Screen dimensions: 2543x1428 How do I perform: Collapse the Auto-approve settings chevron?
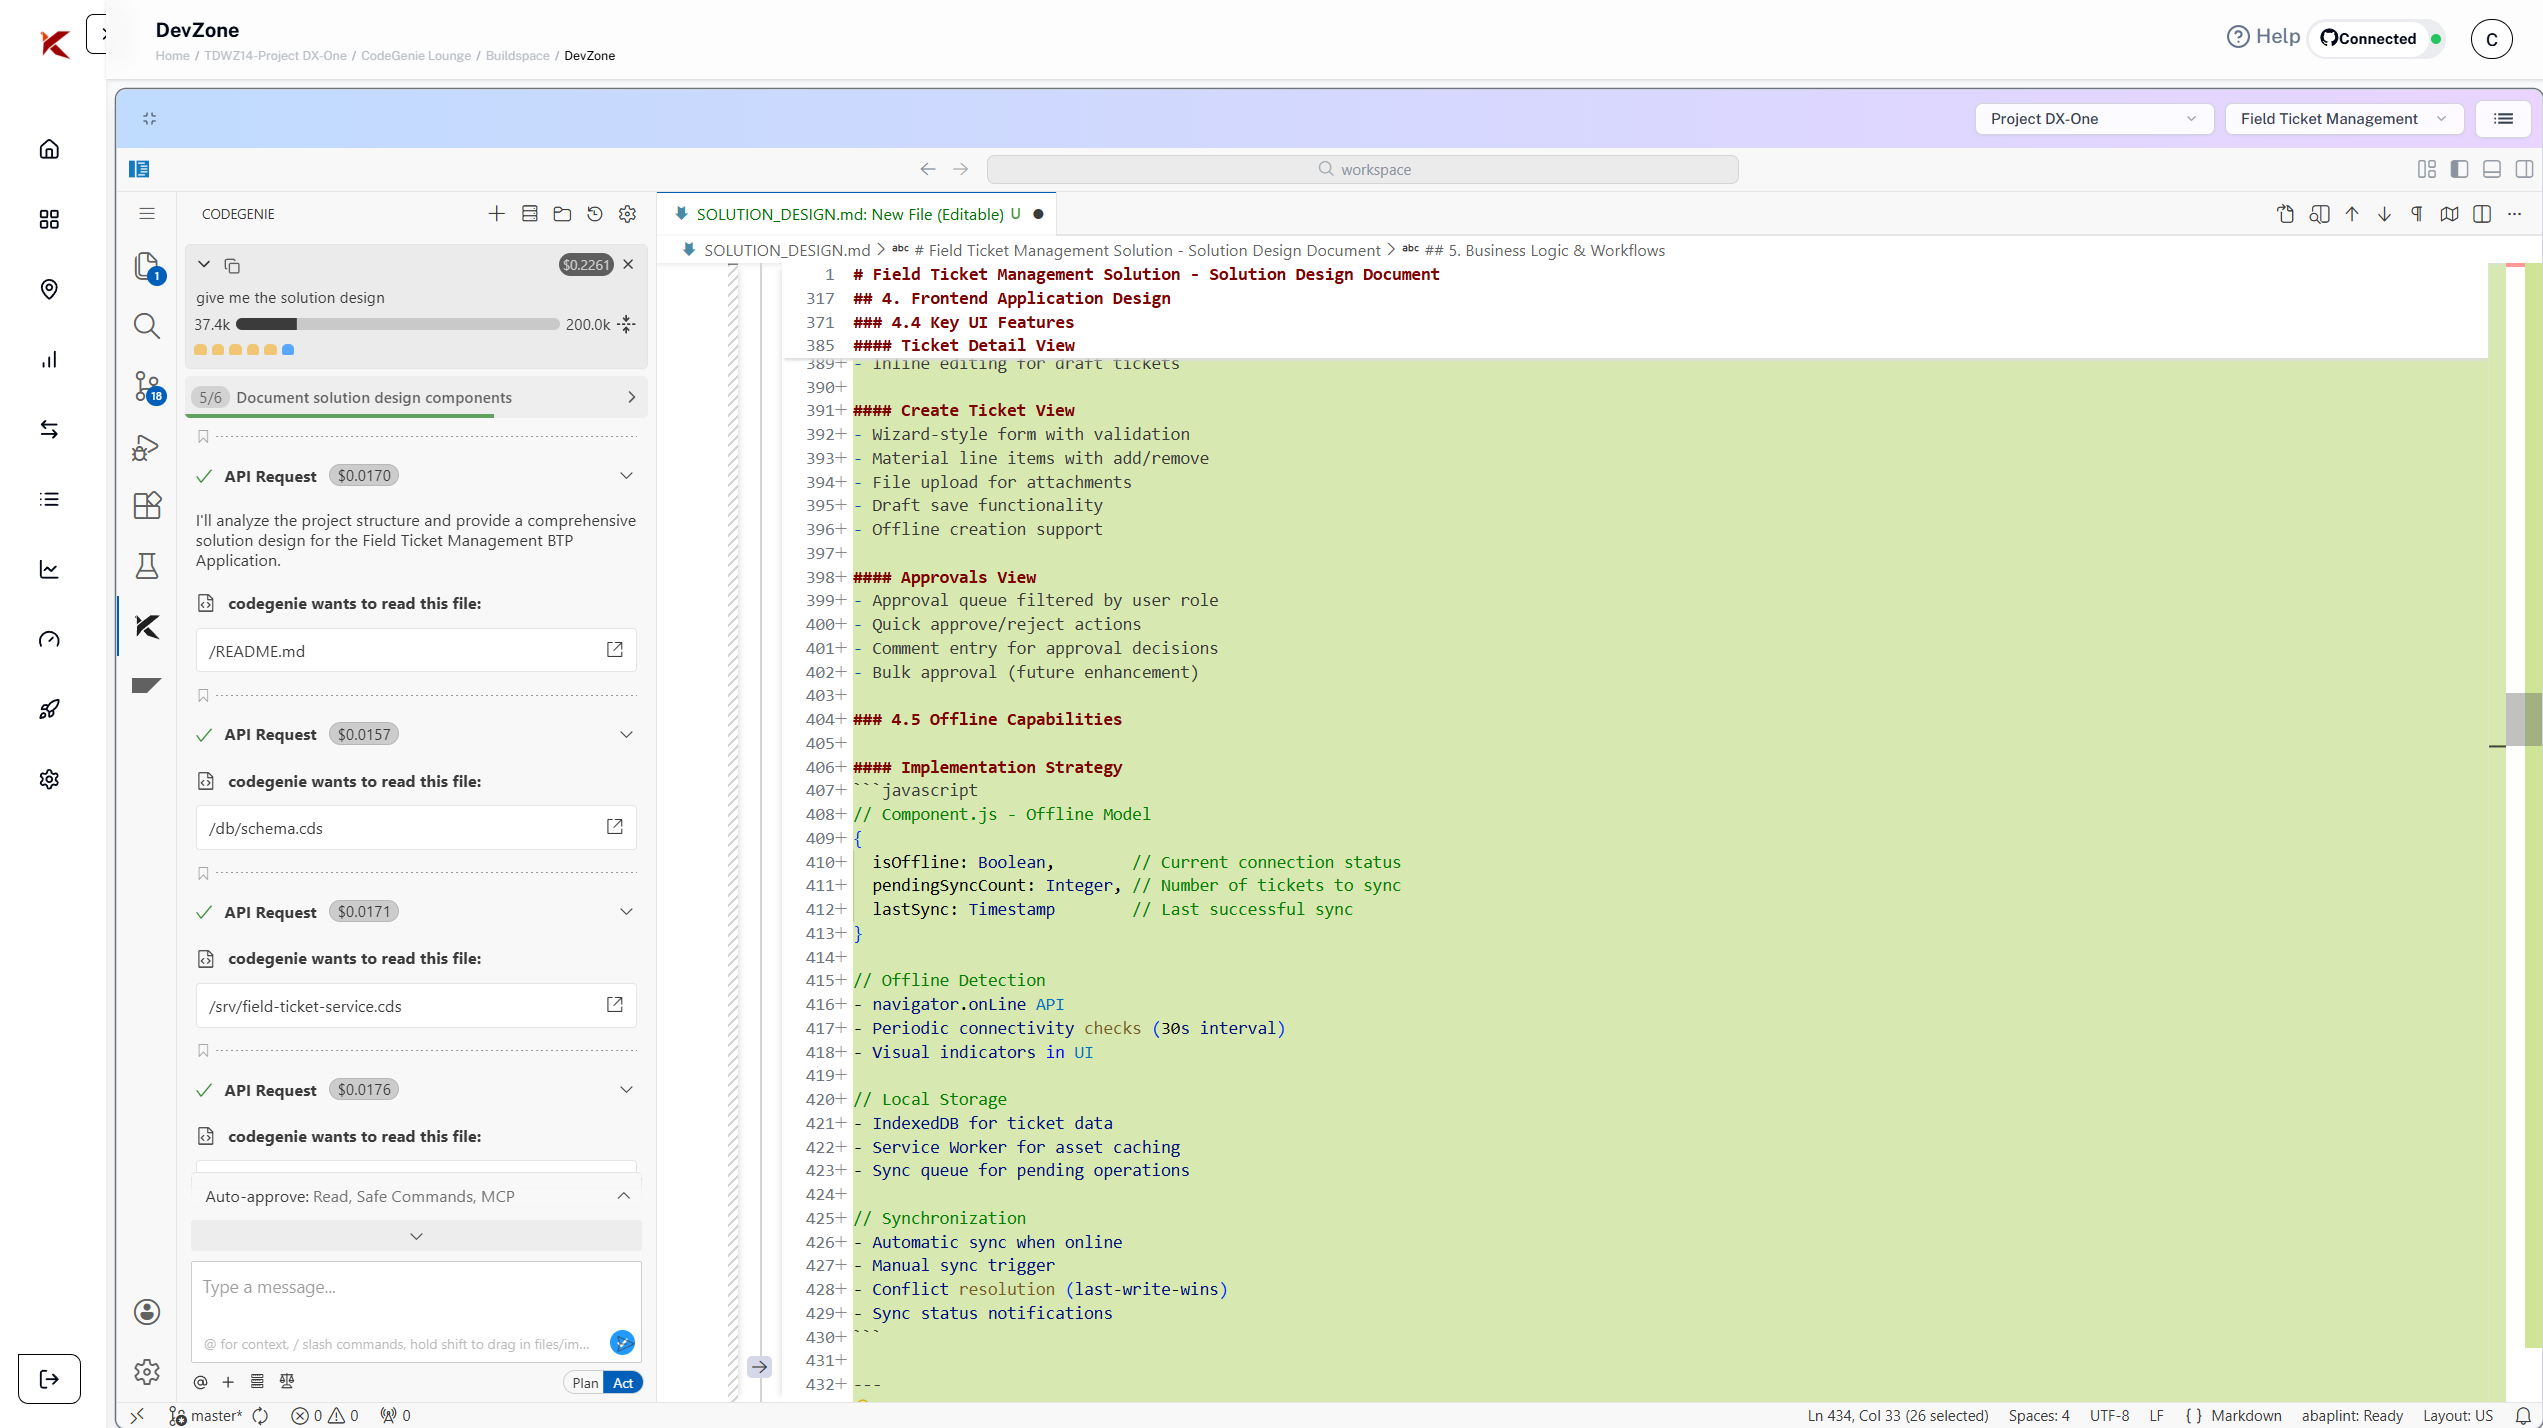tap(624, 1196)
